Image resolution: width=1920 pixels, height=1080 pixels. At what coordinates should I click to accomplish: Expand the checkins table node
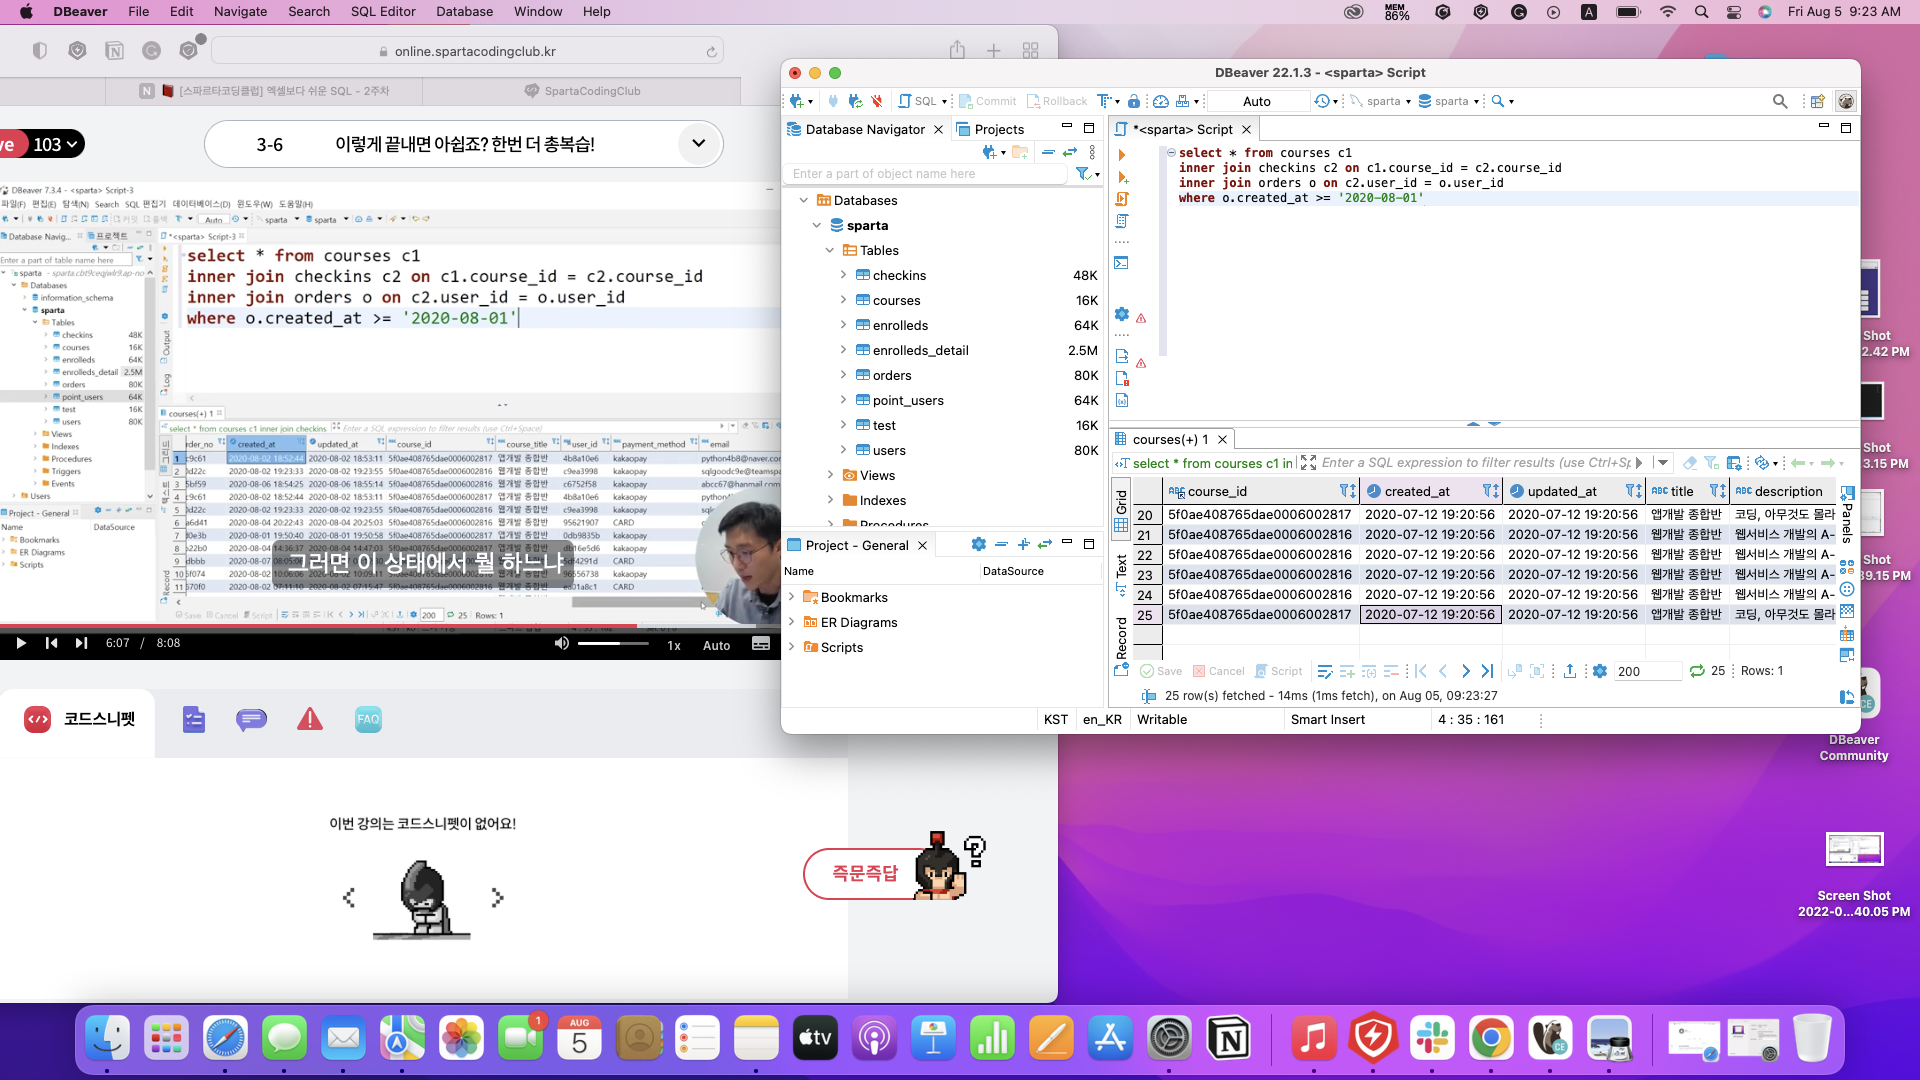click(843, 275)
